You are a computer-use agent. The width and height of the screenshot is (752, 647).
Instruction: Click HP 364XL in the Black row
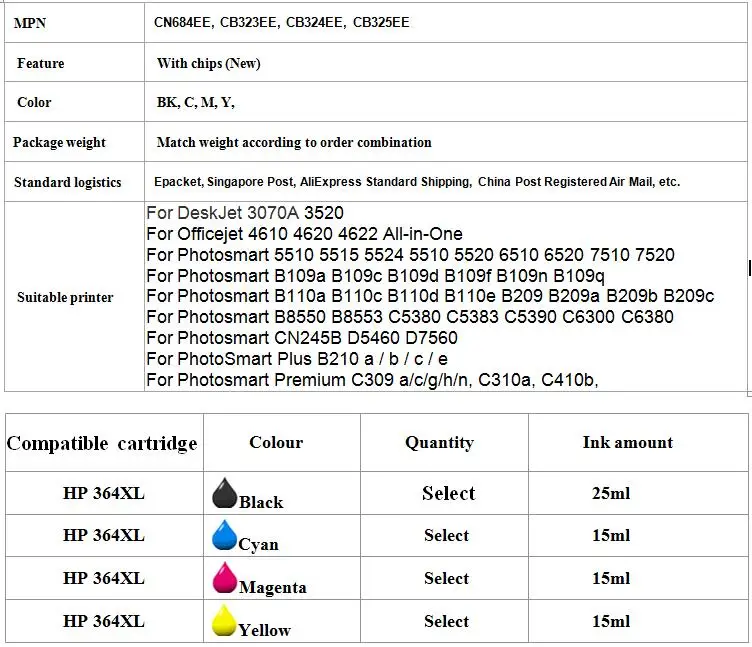(104, 493)
